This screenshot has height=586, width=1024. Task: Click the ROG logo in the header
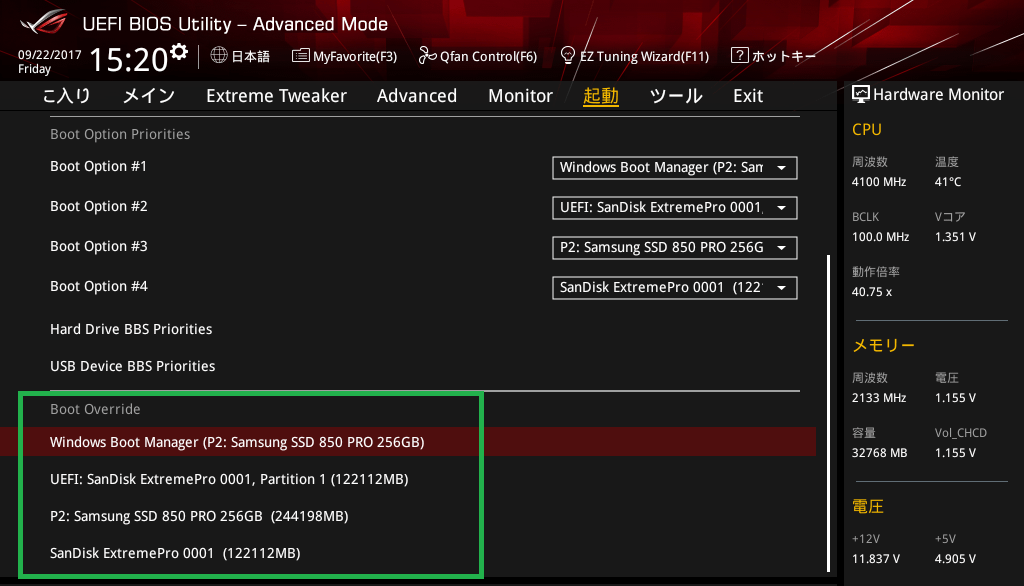43,22
